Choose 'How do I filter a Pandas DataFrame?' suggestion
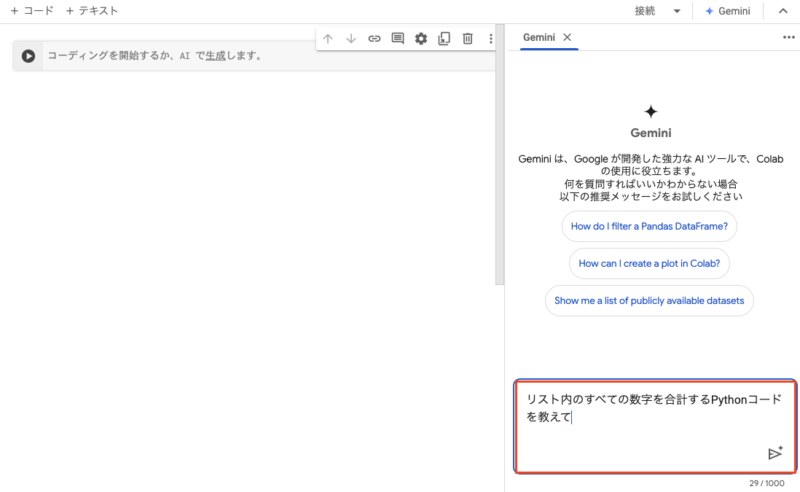 (649, 226)
